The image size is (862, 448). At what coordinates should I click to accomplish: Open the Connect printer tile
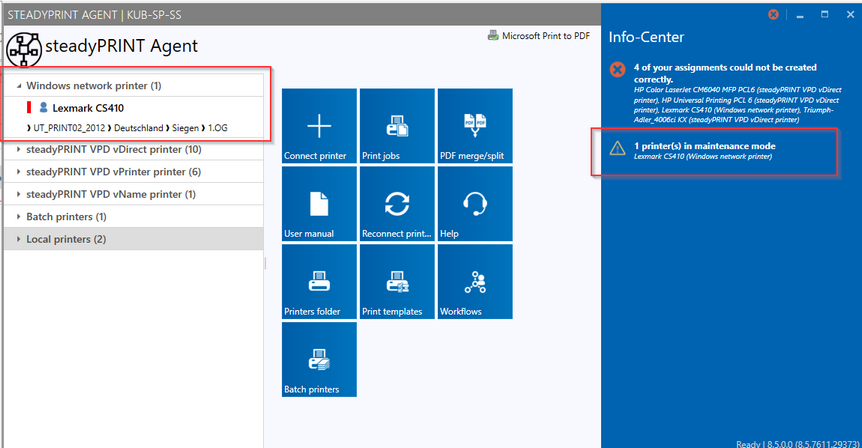(x=319, y=126)
